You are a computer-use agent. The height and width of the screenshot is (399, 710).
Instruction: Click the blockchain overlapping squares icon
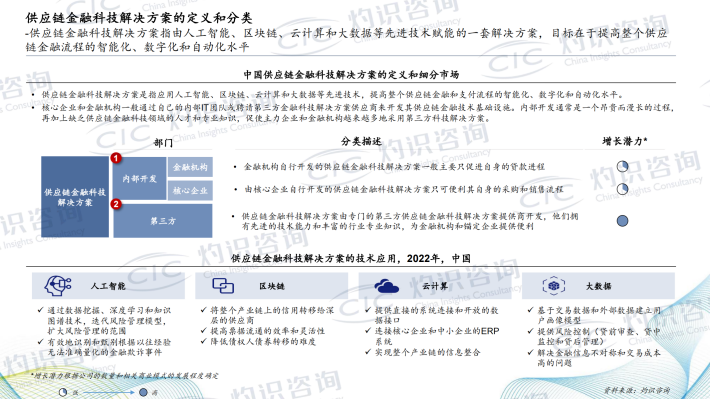223,286
